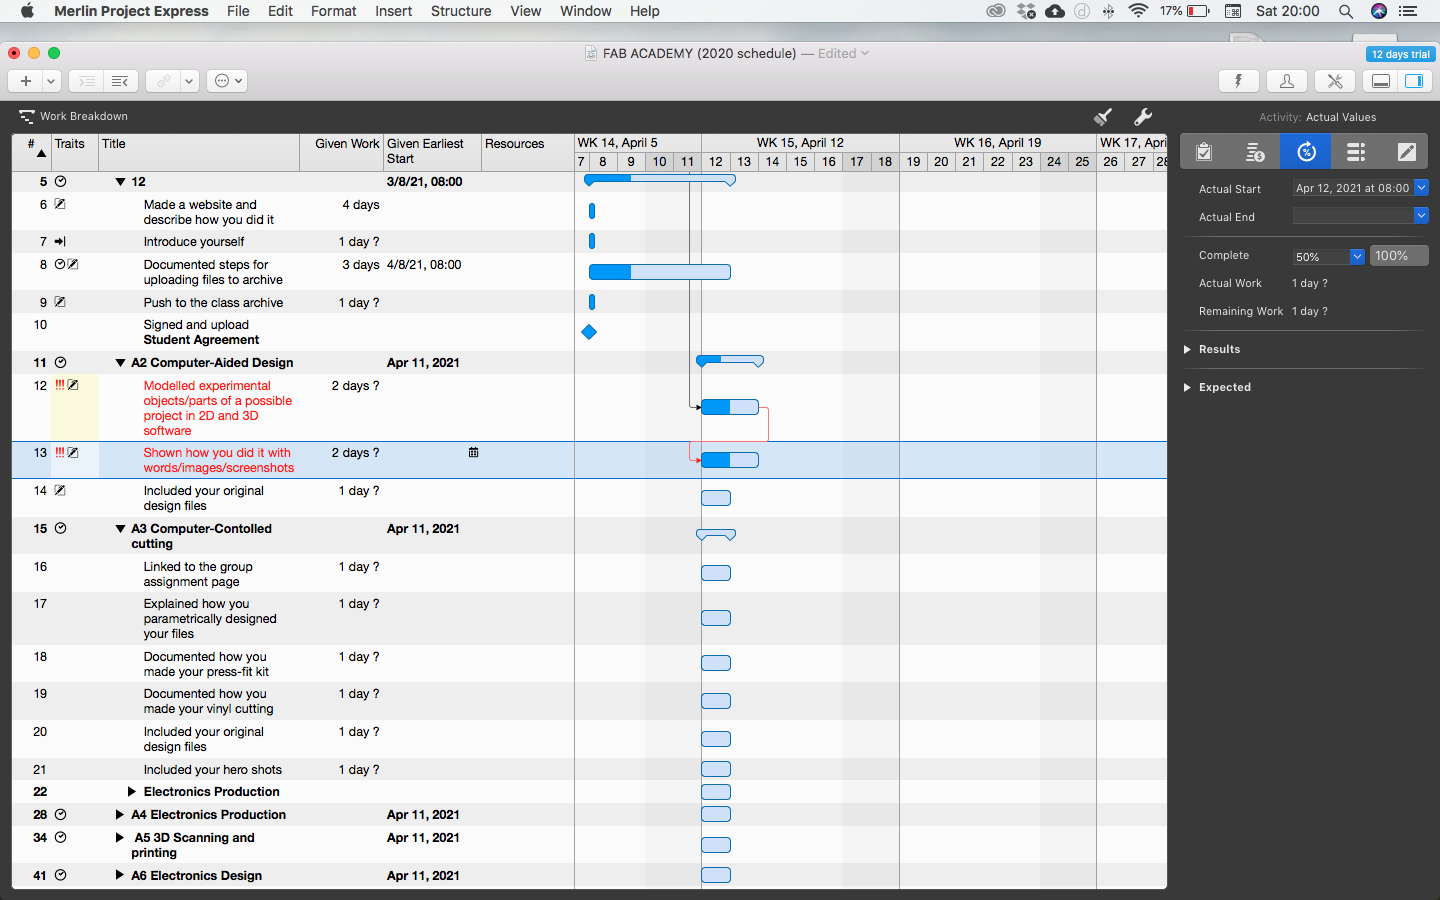This screenshot has width=1440, height=900.
Task: Click the lightning bolt toolbar button
Action: 1238,81
